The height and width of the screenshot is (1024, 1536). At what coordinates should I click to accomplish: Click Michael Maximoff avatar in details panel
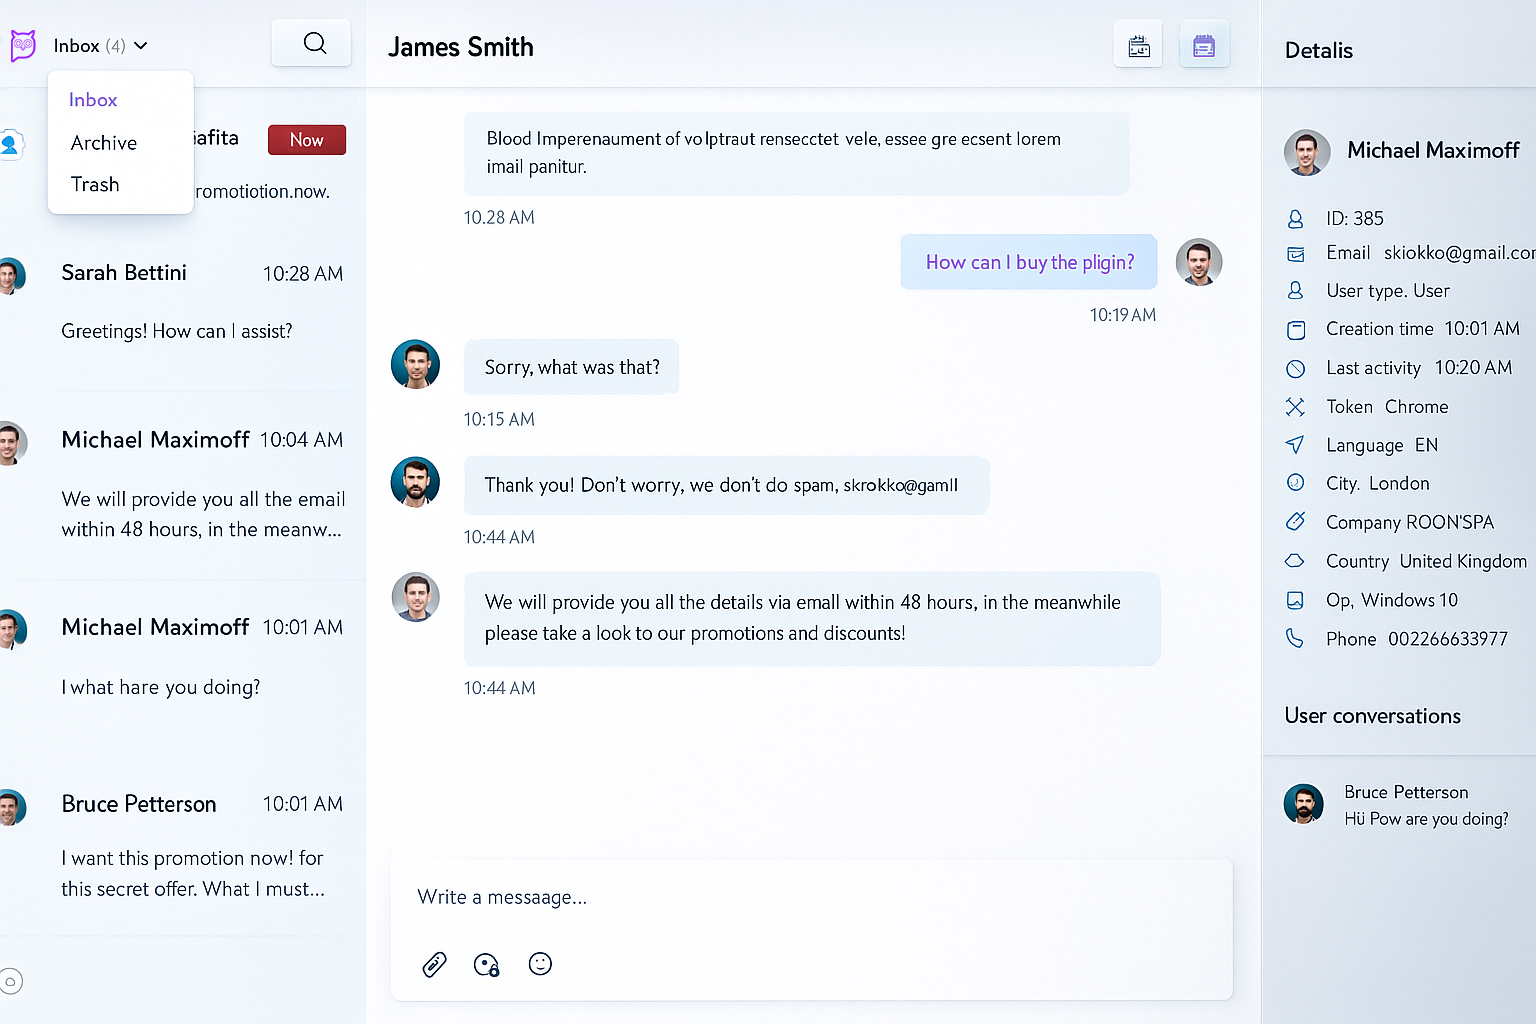click(1306, 152)
